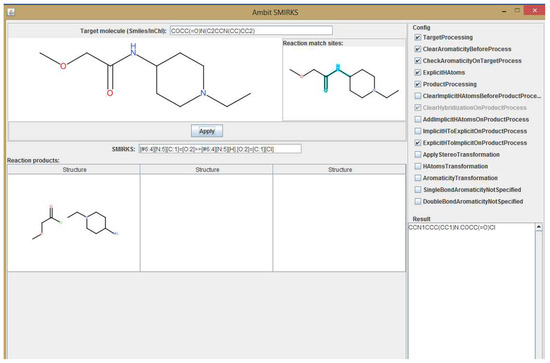Viewport: 550px width, 363px height.
Task: Check the HAtomsTransformation option
Action: tap(418, 166)
